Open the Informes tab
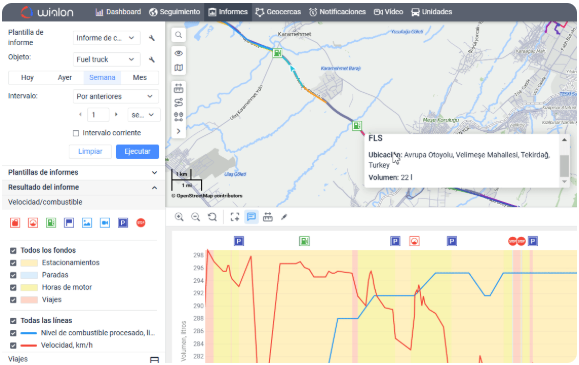The image size is (579, 365). coord(228,12)
